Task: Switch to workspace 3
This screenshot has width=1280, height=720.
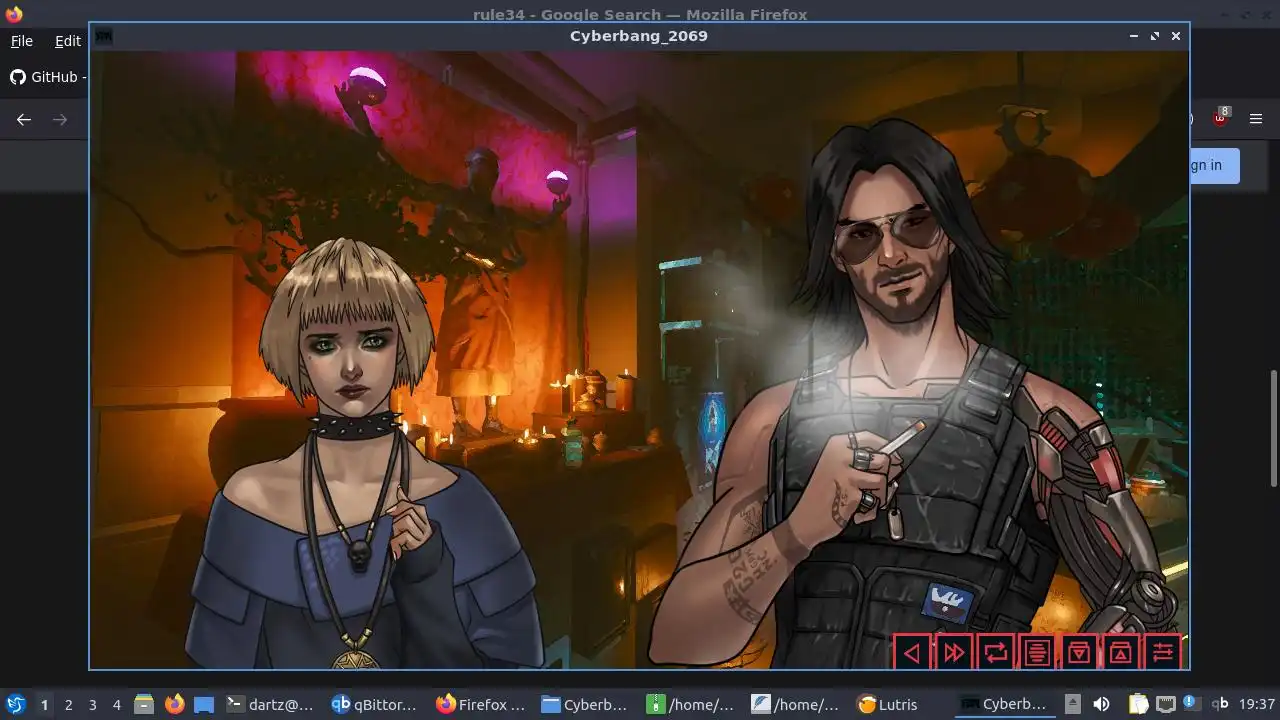Action: pyautogui.click(x=93, y=704)
